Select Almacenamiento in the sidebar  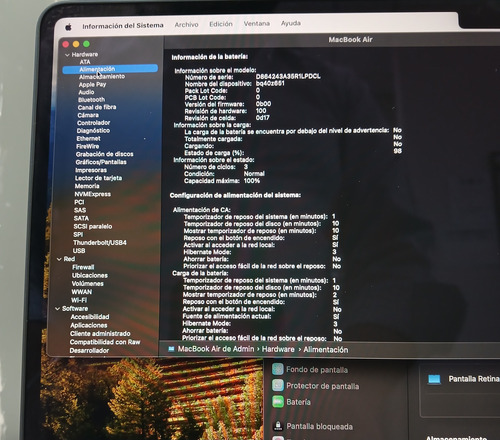tap(102, 77)
